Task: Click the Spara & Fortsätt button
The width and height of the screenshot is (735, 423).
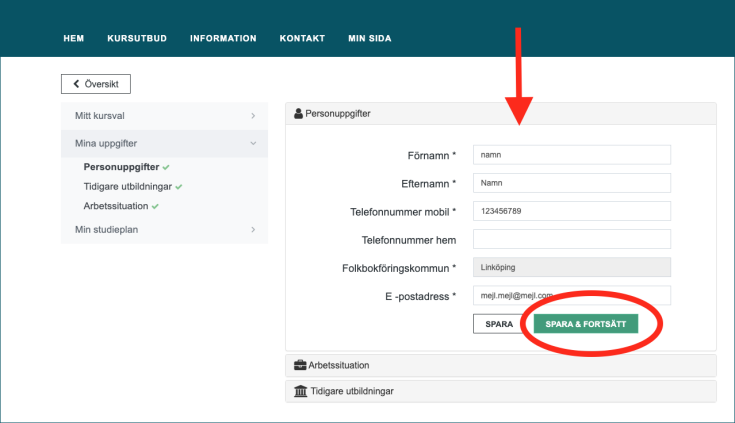Action: (585, 324)
